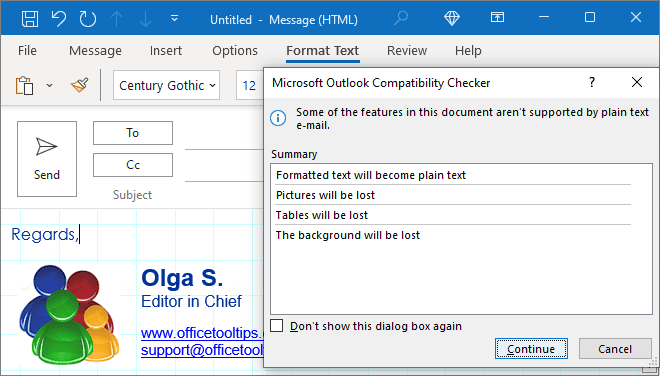The image size is (660, 376).
Task: Undo the last action
Action: coord(59,19)
